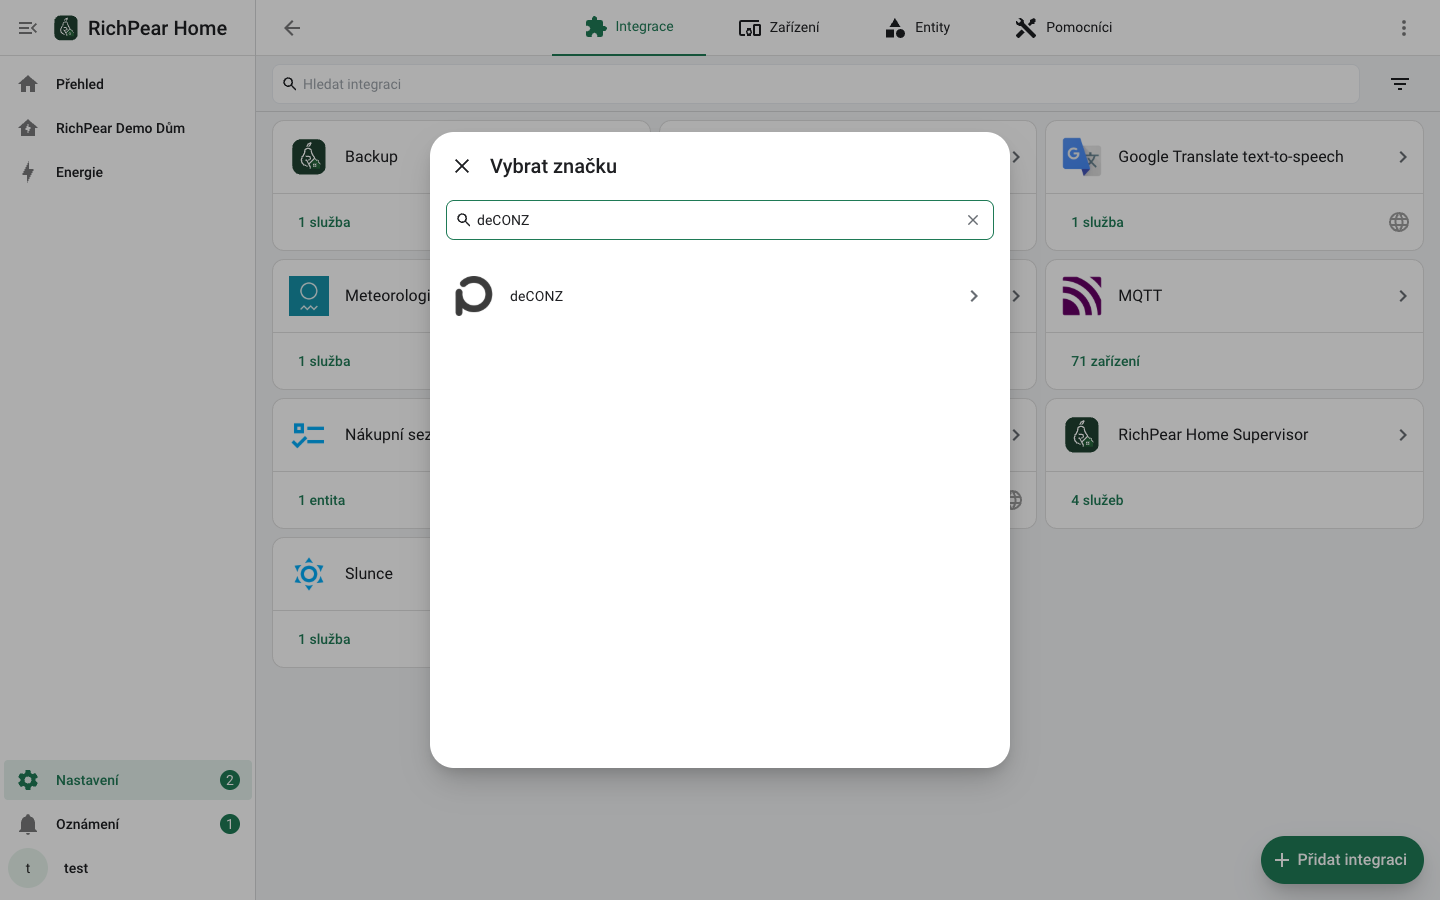Expand the Google Translate text-to-speech card
Screen dimensions: 1440x900
click(x=1403, y=157)
